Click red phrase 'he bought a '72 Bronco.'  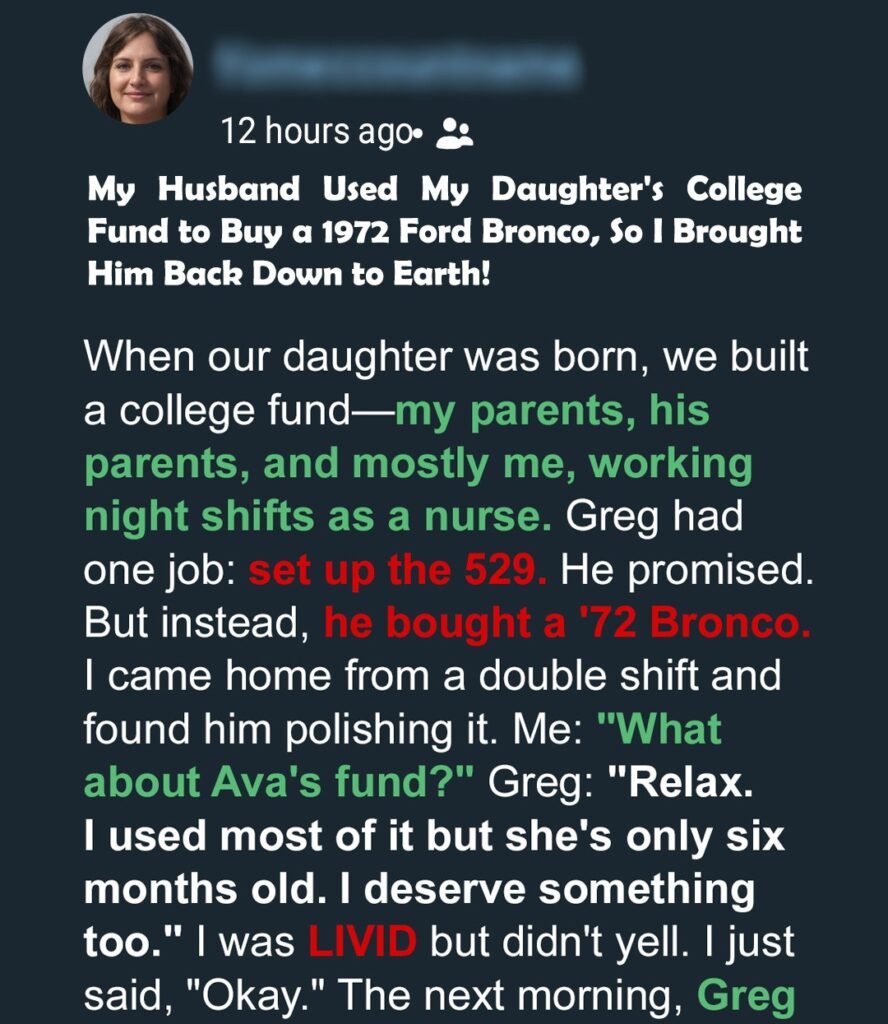(x=567, y=622)
